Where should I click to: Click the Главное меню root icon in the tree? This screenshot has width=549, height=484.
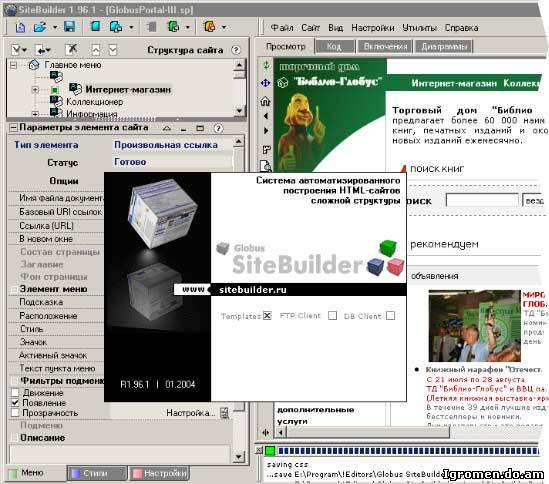(34, 65)
